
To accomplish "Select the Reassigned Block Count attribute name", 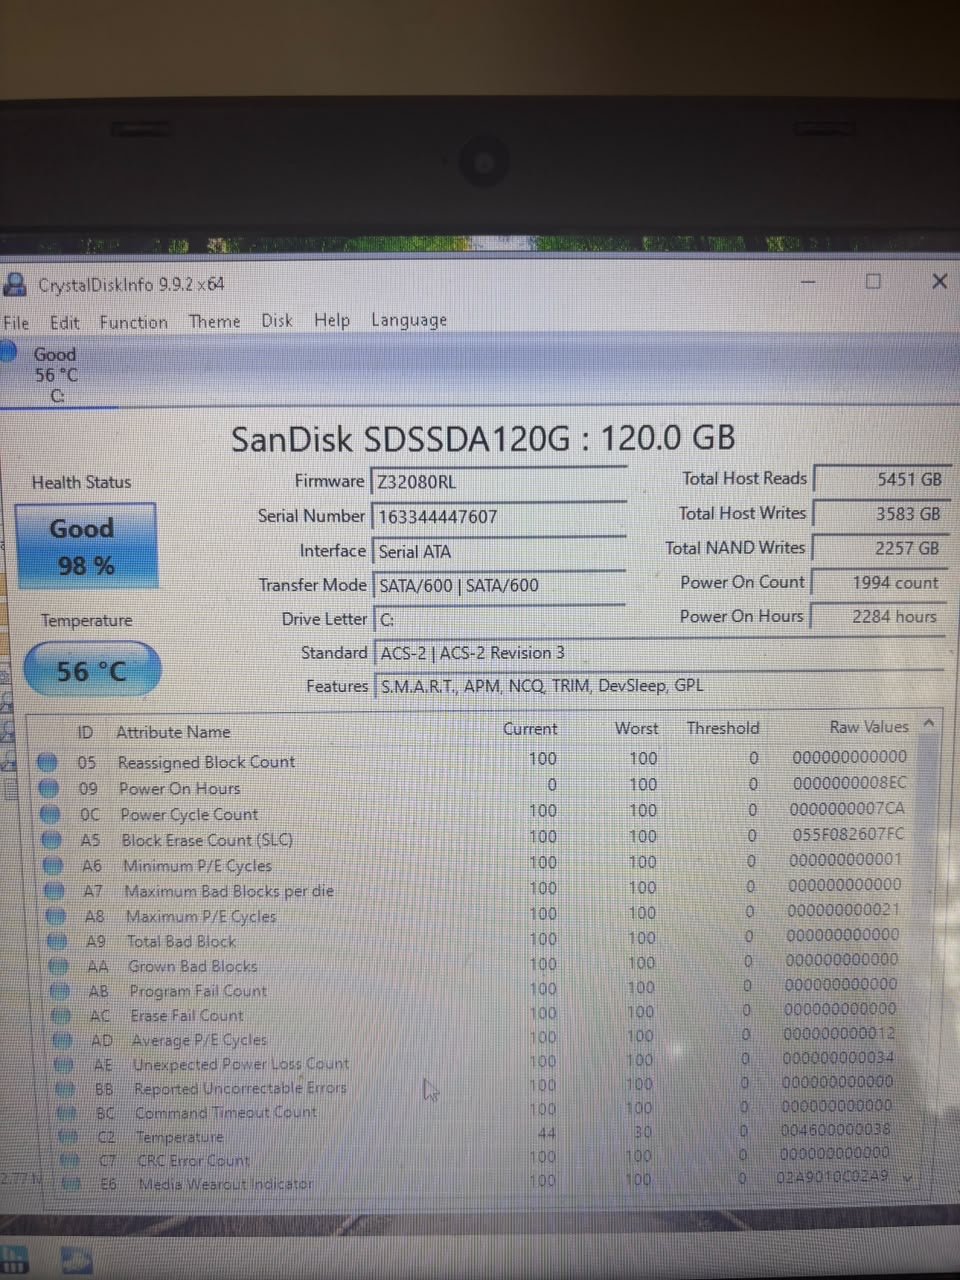I will [206, 762].
